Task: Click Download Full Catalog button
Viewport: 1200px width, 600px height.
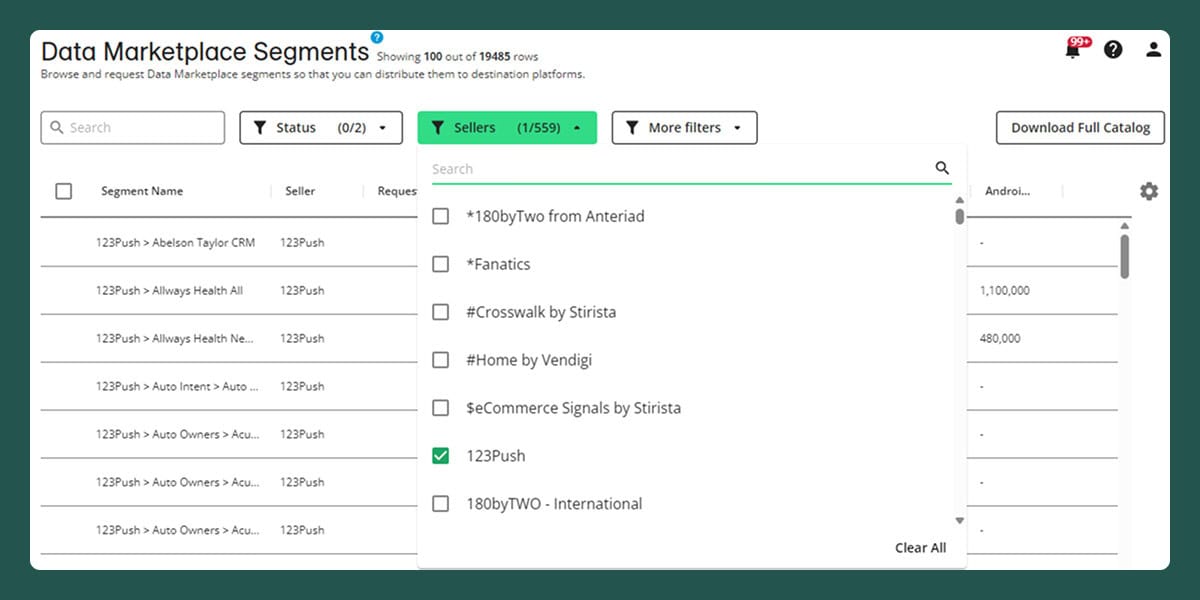Action: pyautogui.click(x=1080, y=128)
